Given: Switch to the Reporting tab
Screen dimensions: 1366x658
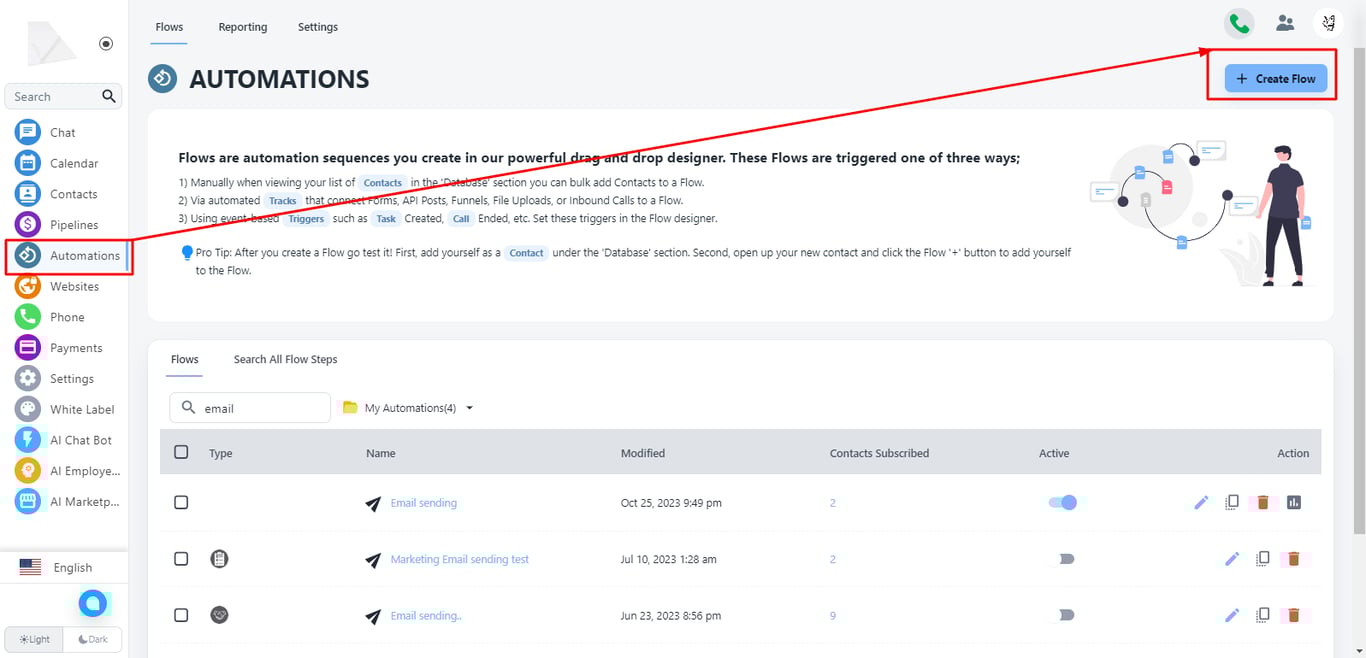Looking at the screenshot, I should click(243, 27).
